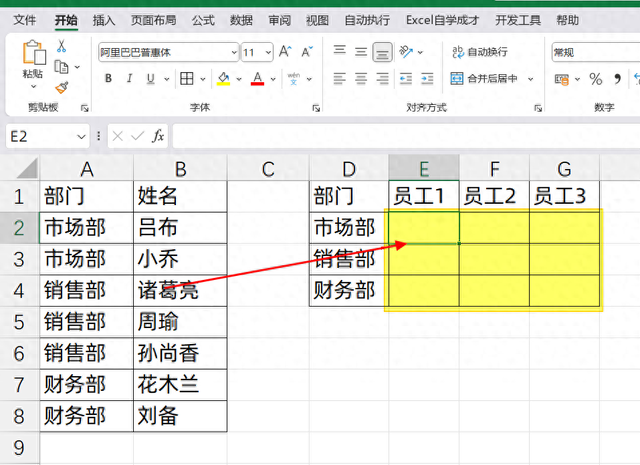The image size is (640, 465).
Task: Switch to 数据 tab
Action: 241,20
